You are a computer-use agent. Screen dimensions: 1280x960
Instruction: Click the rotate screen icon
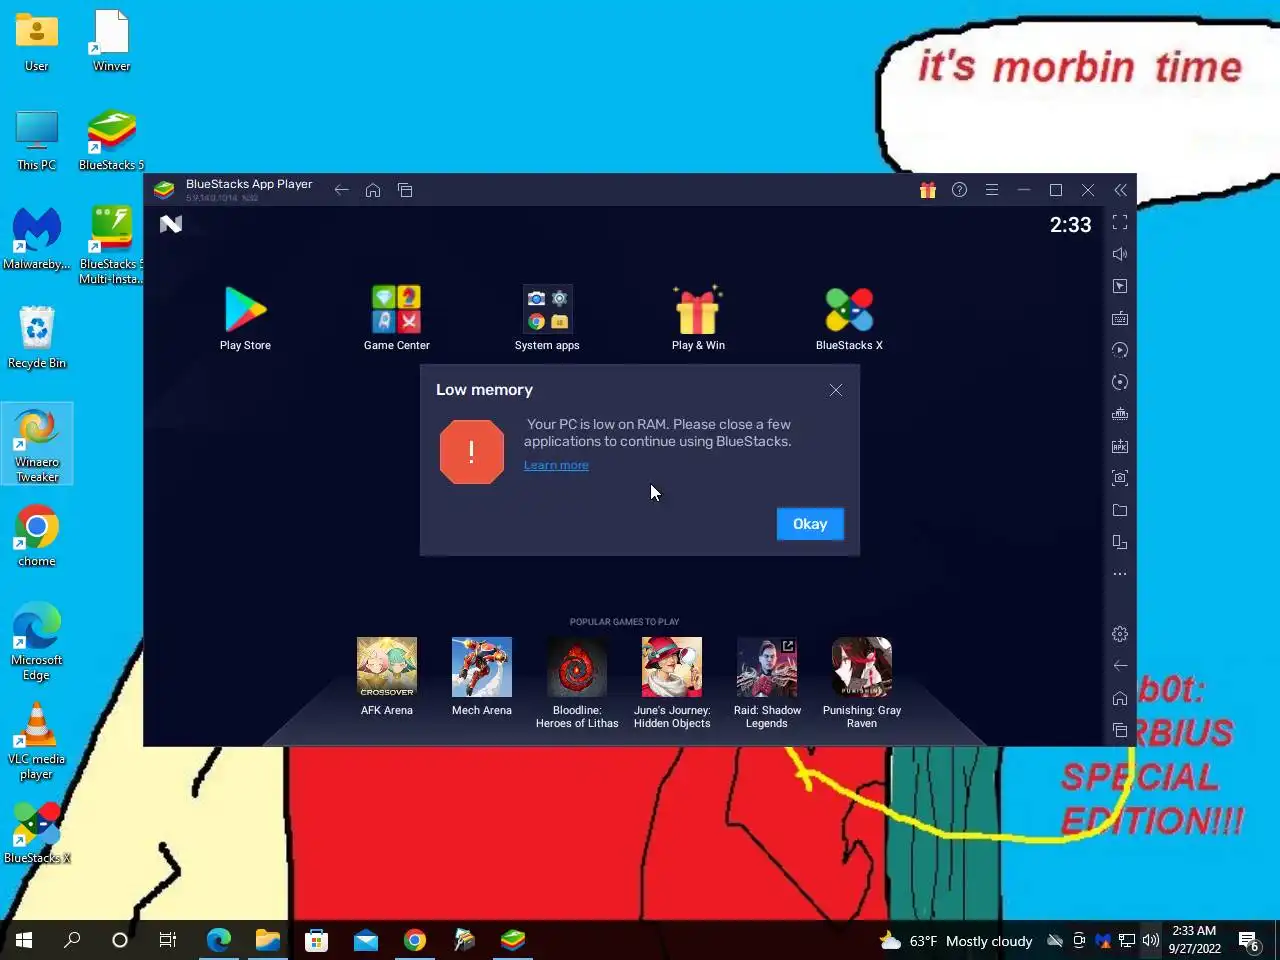coord(1120,542)
